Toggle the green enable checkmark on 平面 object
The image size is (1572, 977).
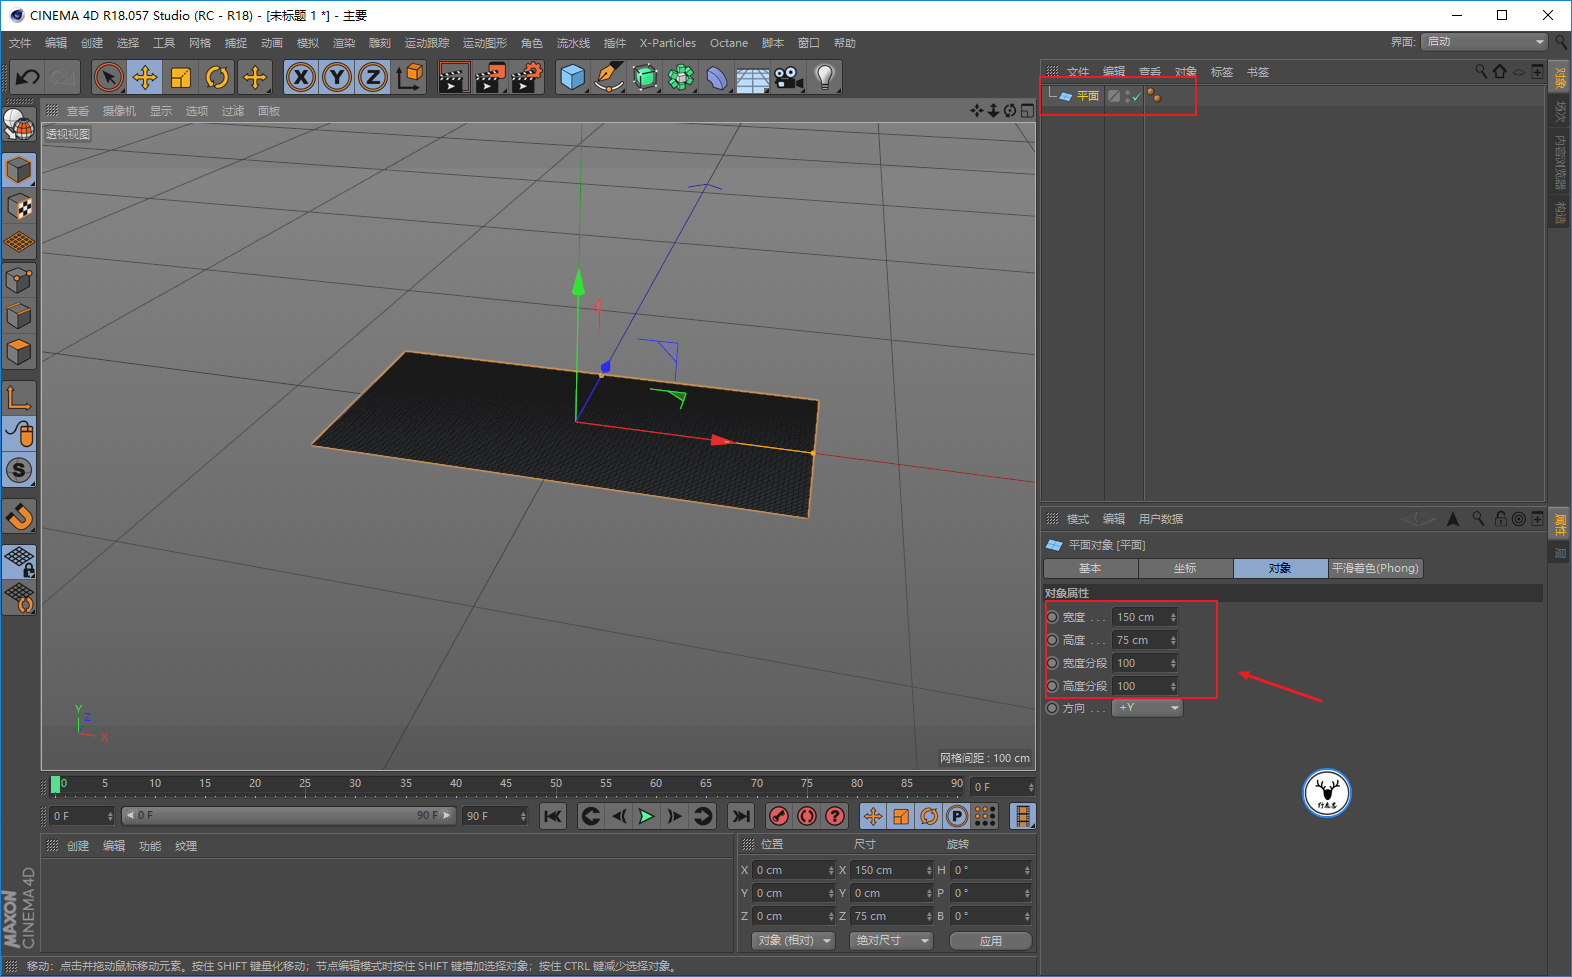click(1137, 96)
